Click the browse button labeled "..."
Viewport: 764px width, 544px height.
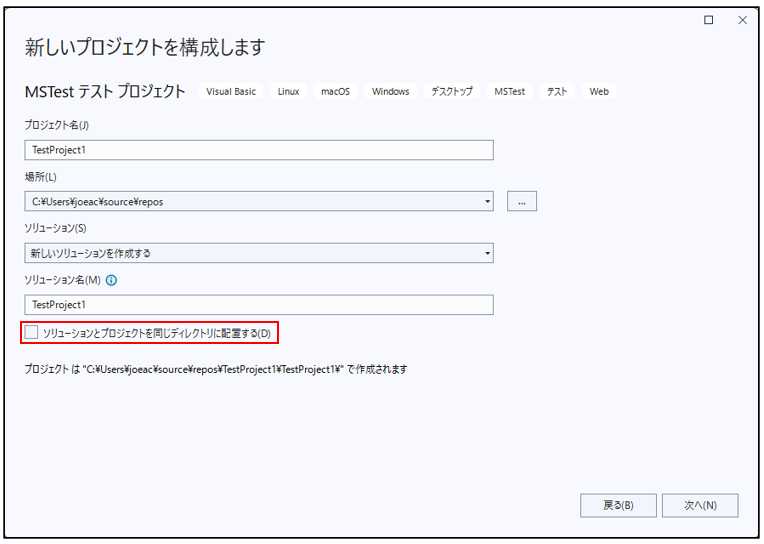(x=521, y=201)
